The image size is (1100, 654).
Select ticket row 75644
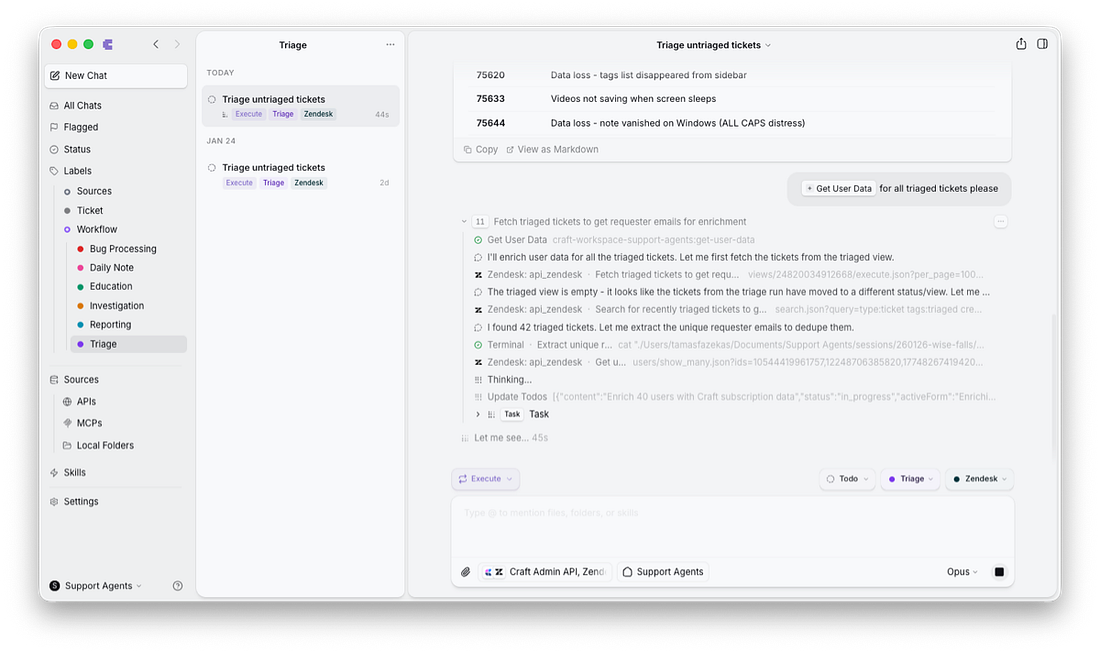732,123
